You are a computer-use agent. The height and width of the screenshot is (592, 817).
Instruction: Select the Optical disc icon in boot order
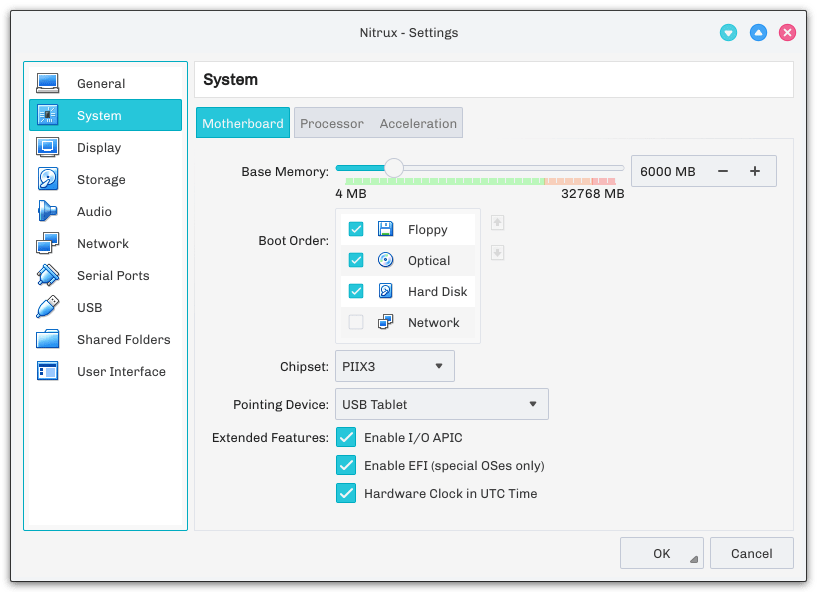386,260
